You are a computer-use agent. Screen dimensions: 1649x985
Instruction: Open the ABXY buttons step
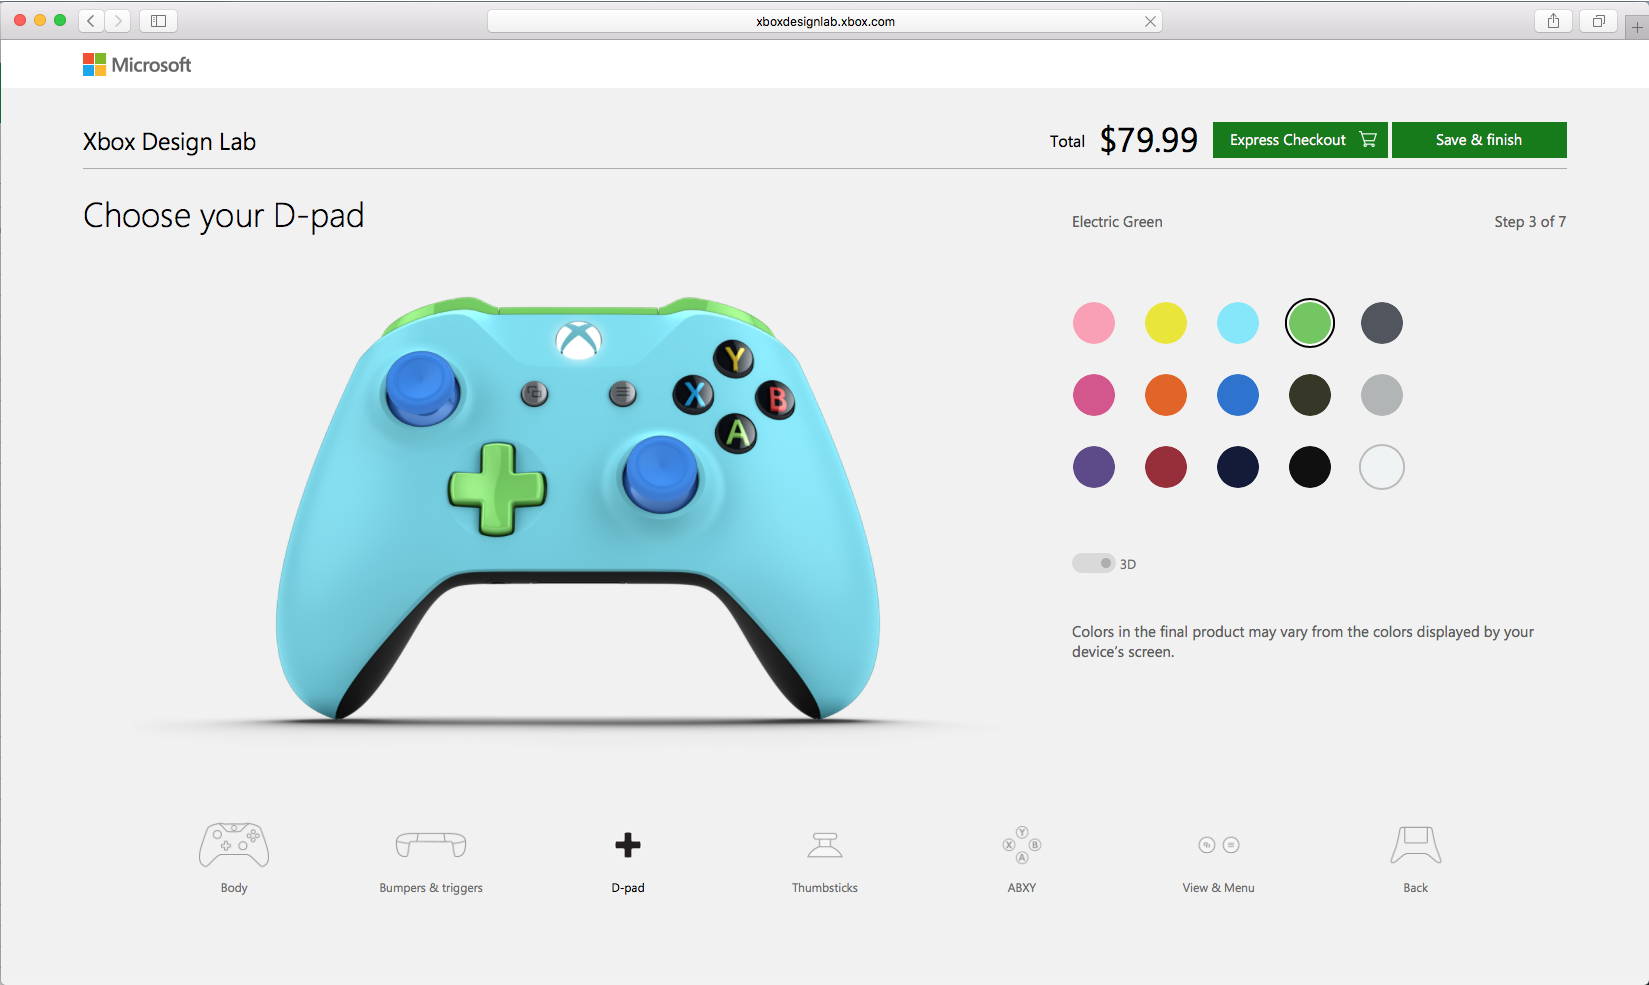click(x=1022, y=846)
